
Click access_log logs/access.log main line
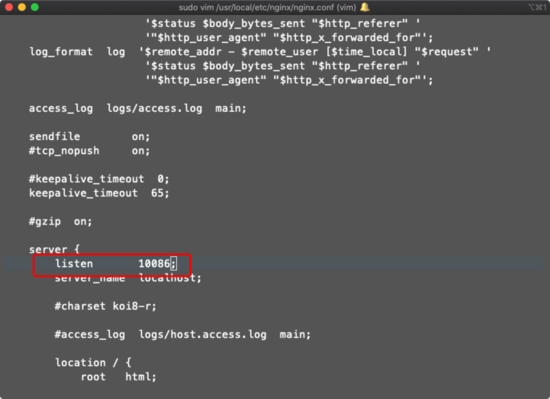138,108
